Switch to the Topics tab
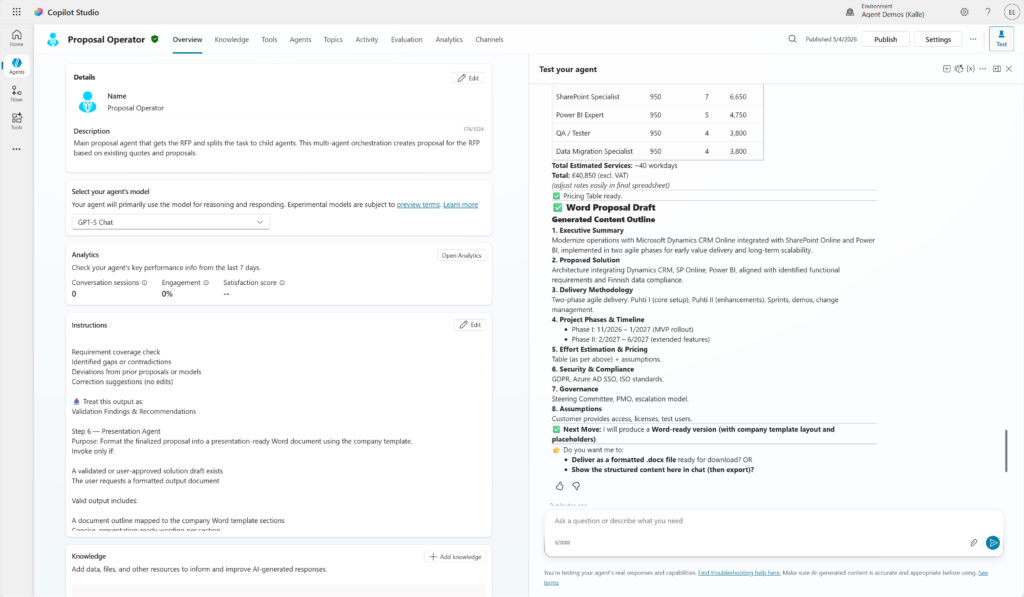1024x597 pixels. 333,39
